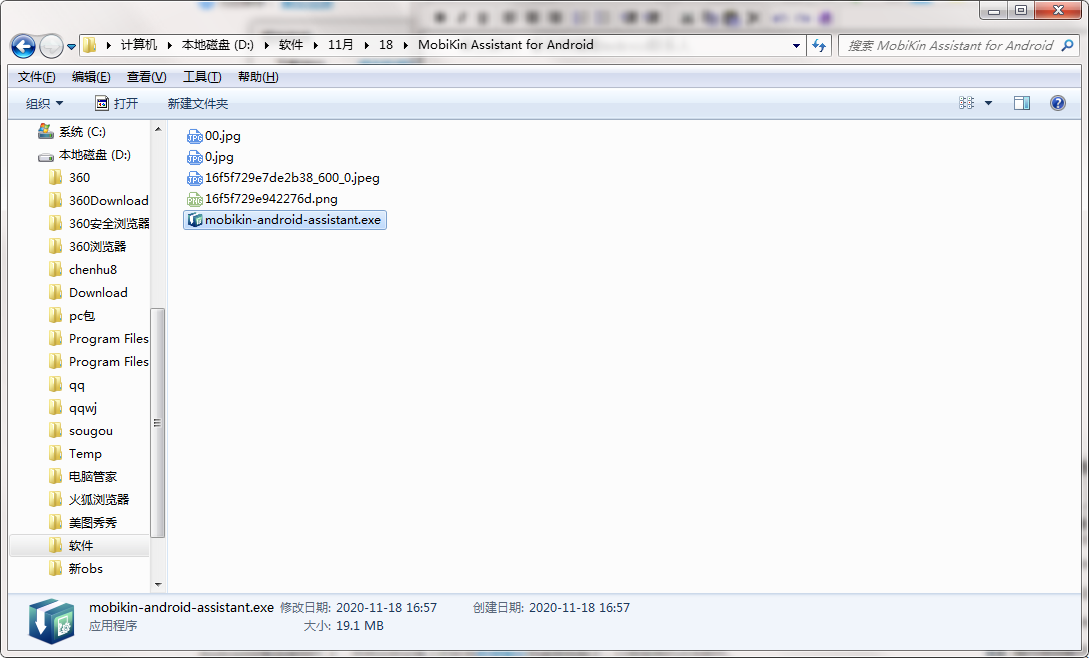Change view with the view-mode icon
Viewport: 1089px width, 658px height.
click(966, 104)
